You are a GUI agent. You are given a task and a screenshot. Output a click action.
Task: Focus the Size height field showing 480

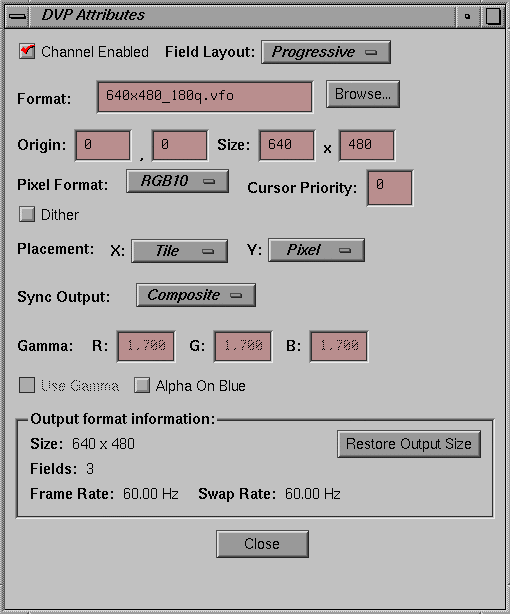click(367, 146)
